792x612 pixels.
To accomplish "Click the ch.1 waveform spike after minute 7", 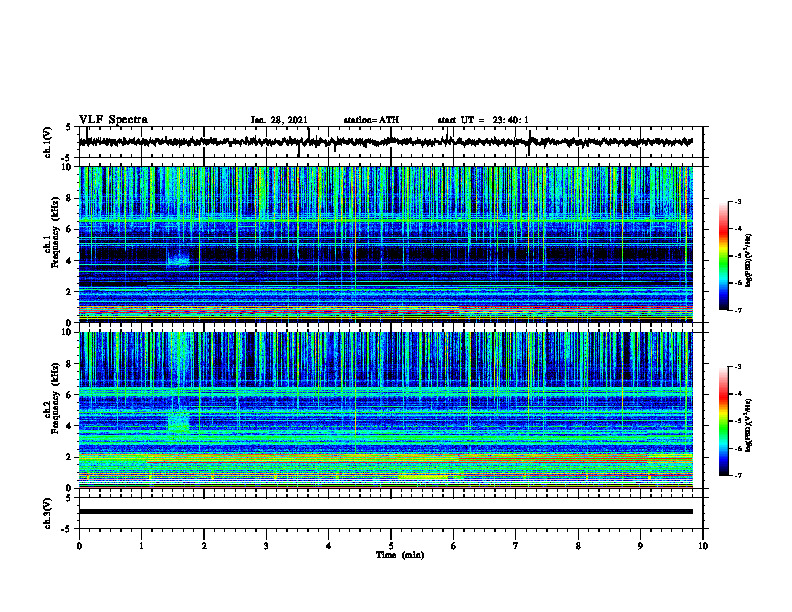I will coord(530,143).
